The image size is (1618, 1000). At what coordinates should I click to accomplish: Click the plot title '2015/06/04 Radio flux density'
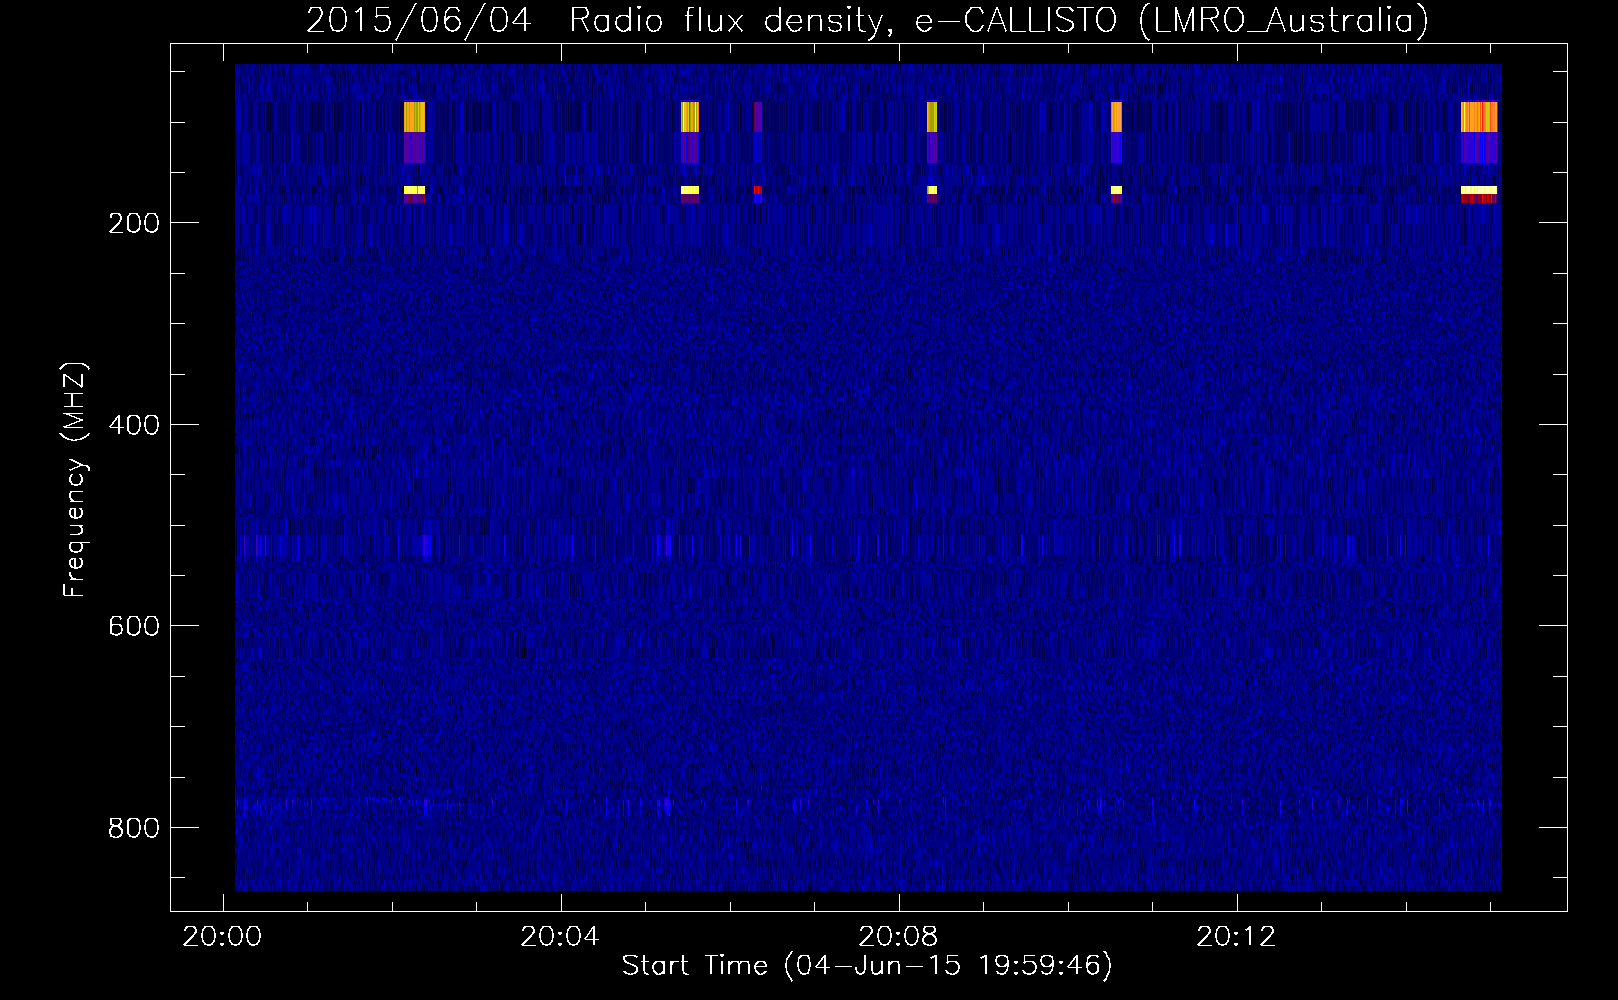click(x=600, y=20)
